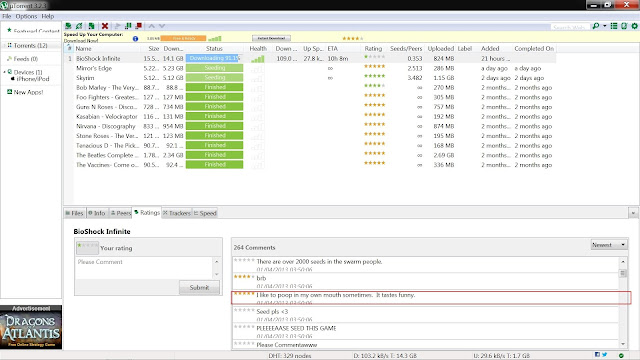Click the Add Torrent toolbar icon
The image size is (640, 360).
[68, 26]
